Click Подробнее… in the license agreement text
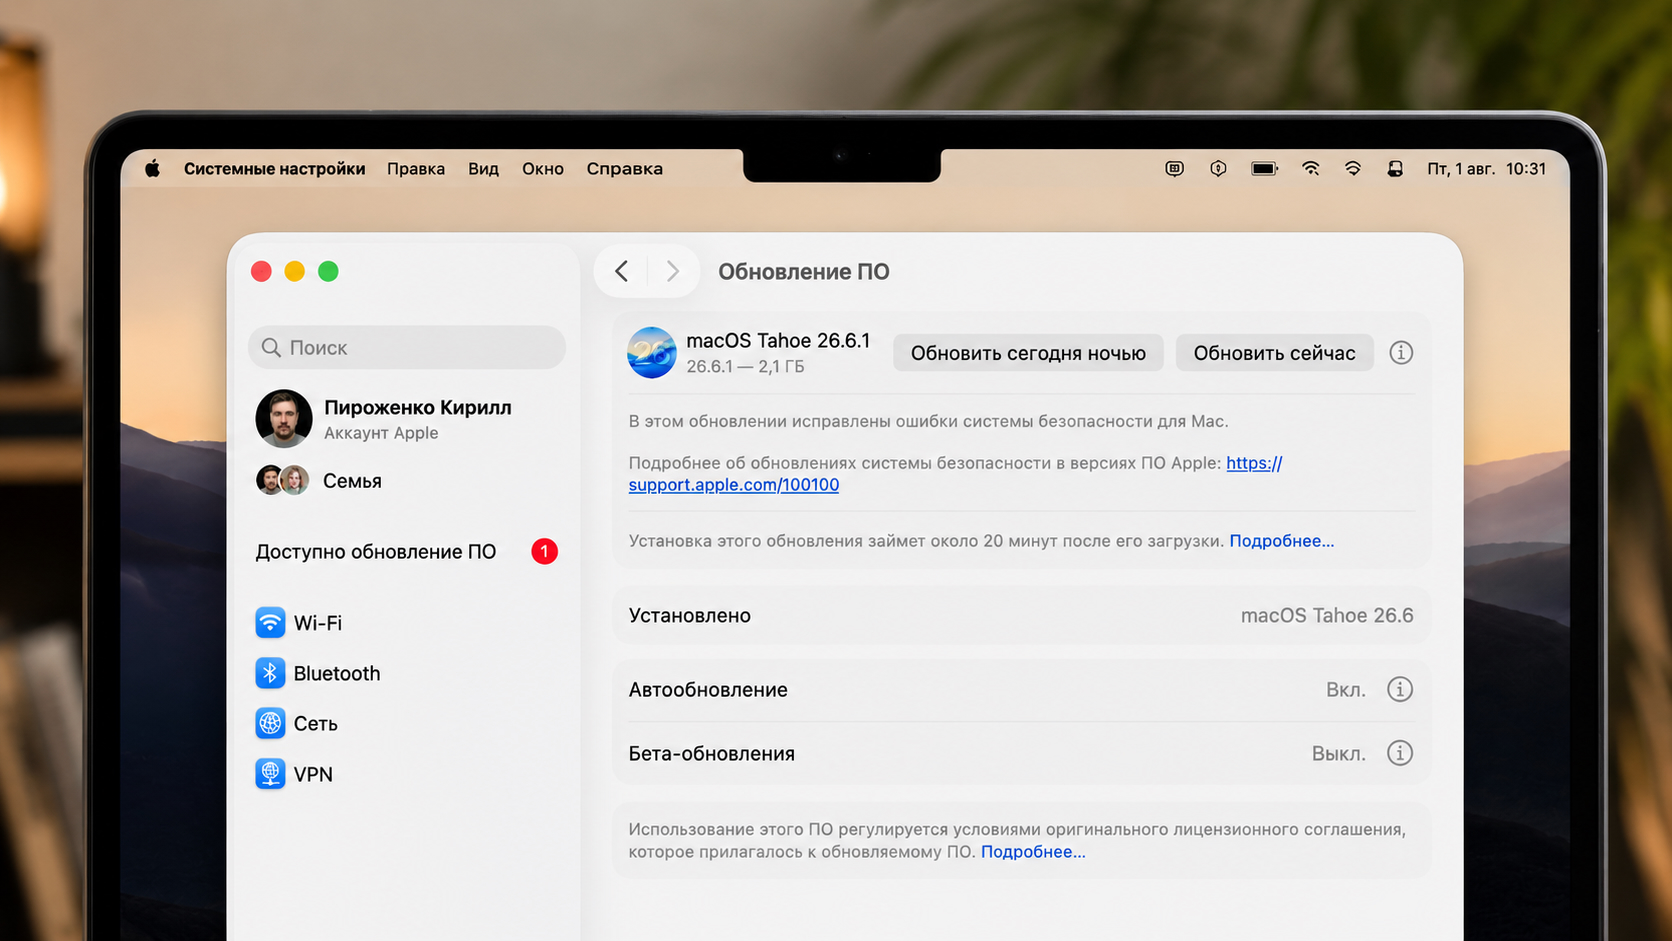The image size is (1672, 941). [1033, 852]
